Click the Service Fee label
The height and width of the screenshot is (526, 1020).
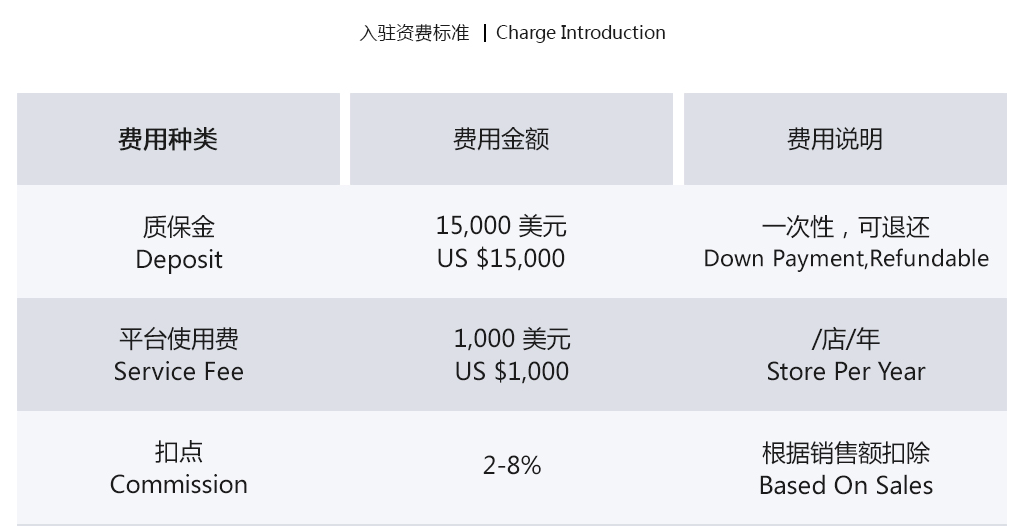point(178,371)
